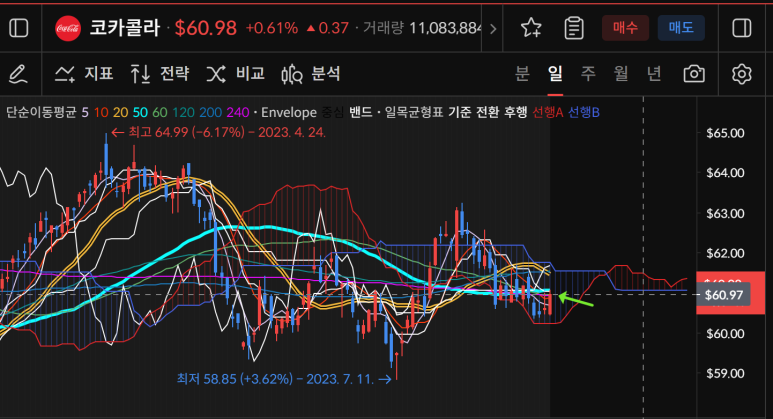Click the 거래량 11,083,884 volume text
This screenshot has height=419, width=773.
(x=422, y=28)
